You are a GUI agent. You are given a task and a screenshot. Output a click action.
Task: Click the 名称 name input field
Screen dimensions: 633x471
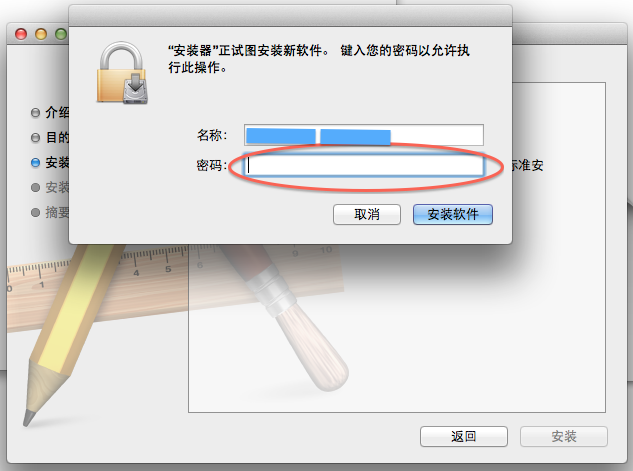[363, 135]
